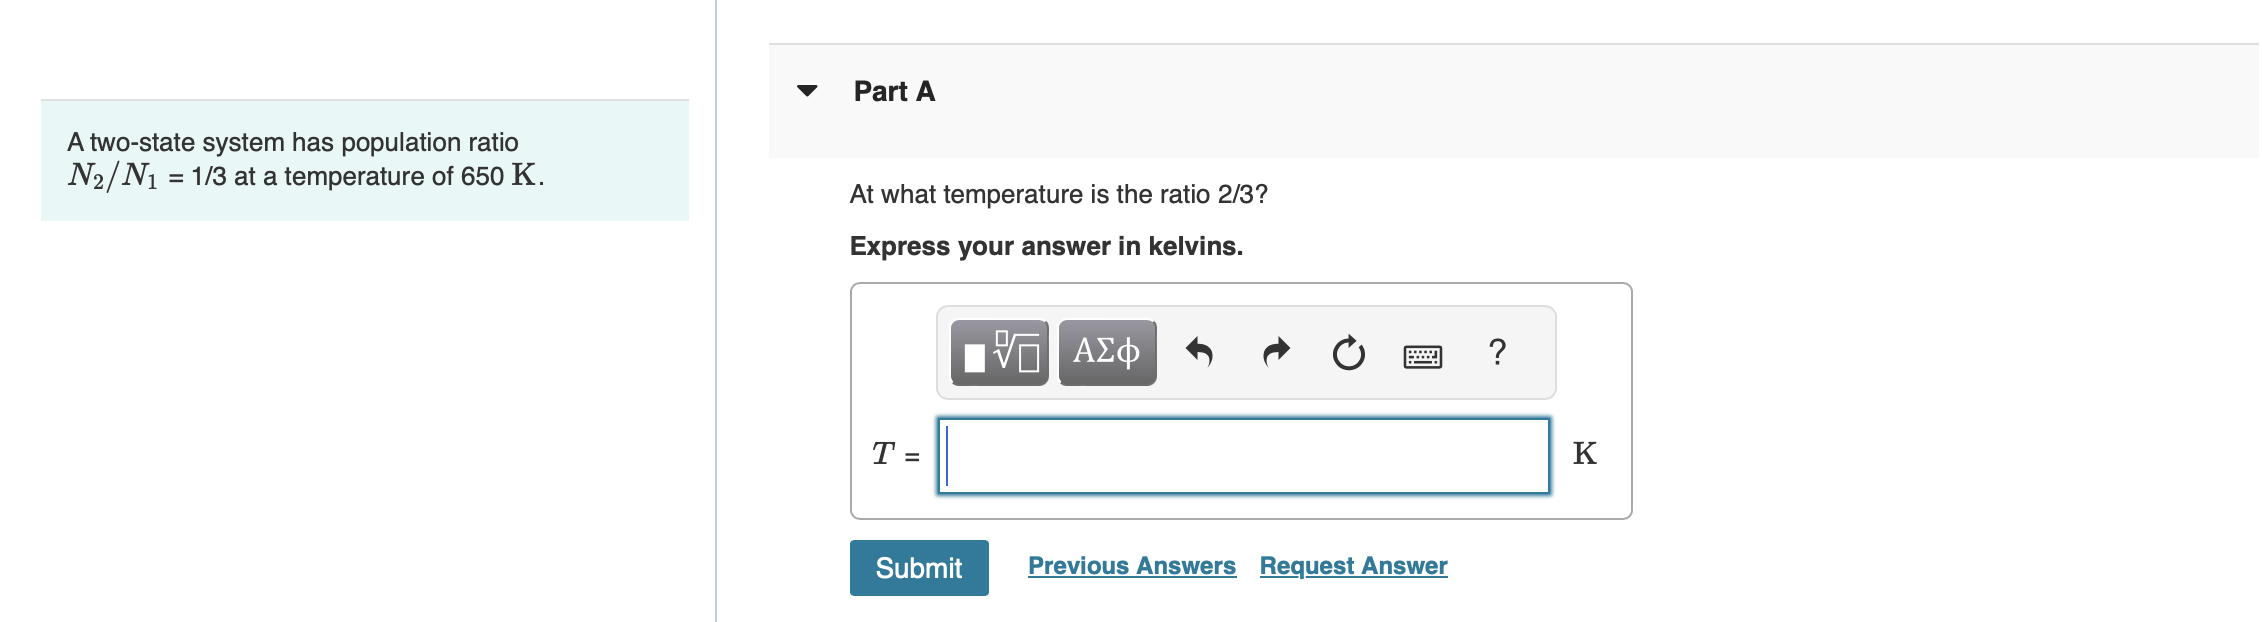Click the Express your answer in kelvins text
The image size is (2262, 622).
[x=1045, y=247]
